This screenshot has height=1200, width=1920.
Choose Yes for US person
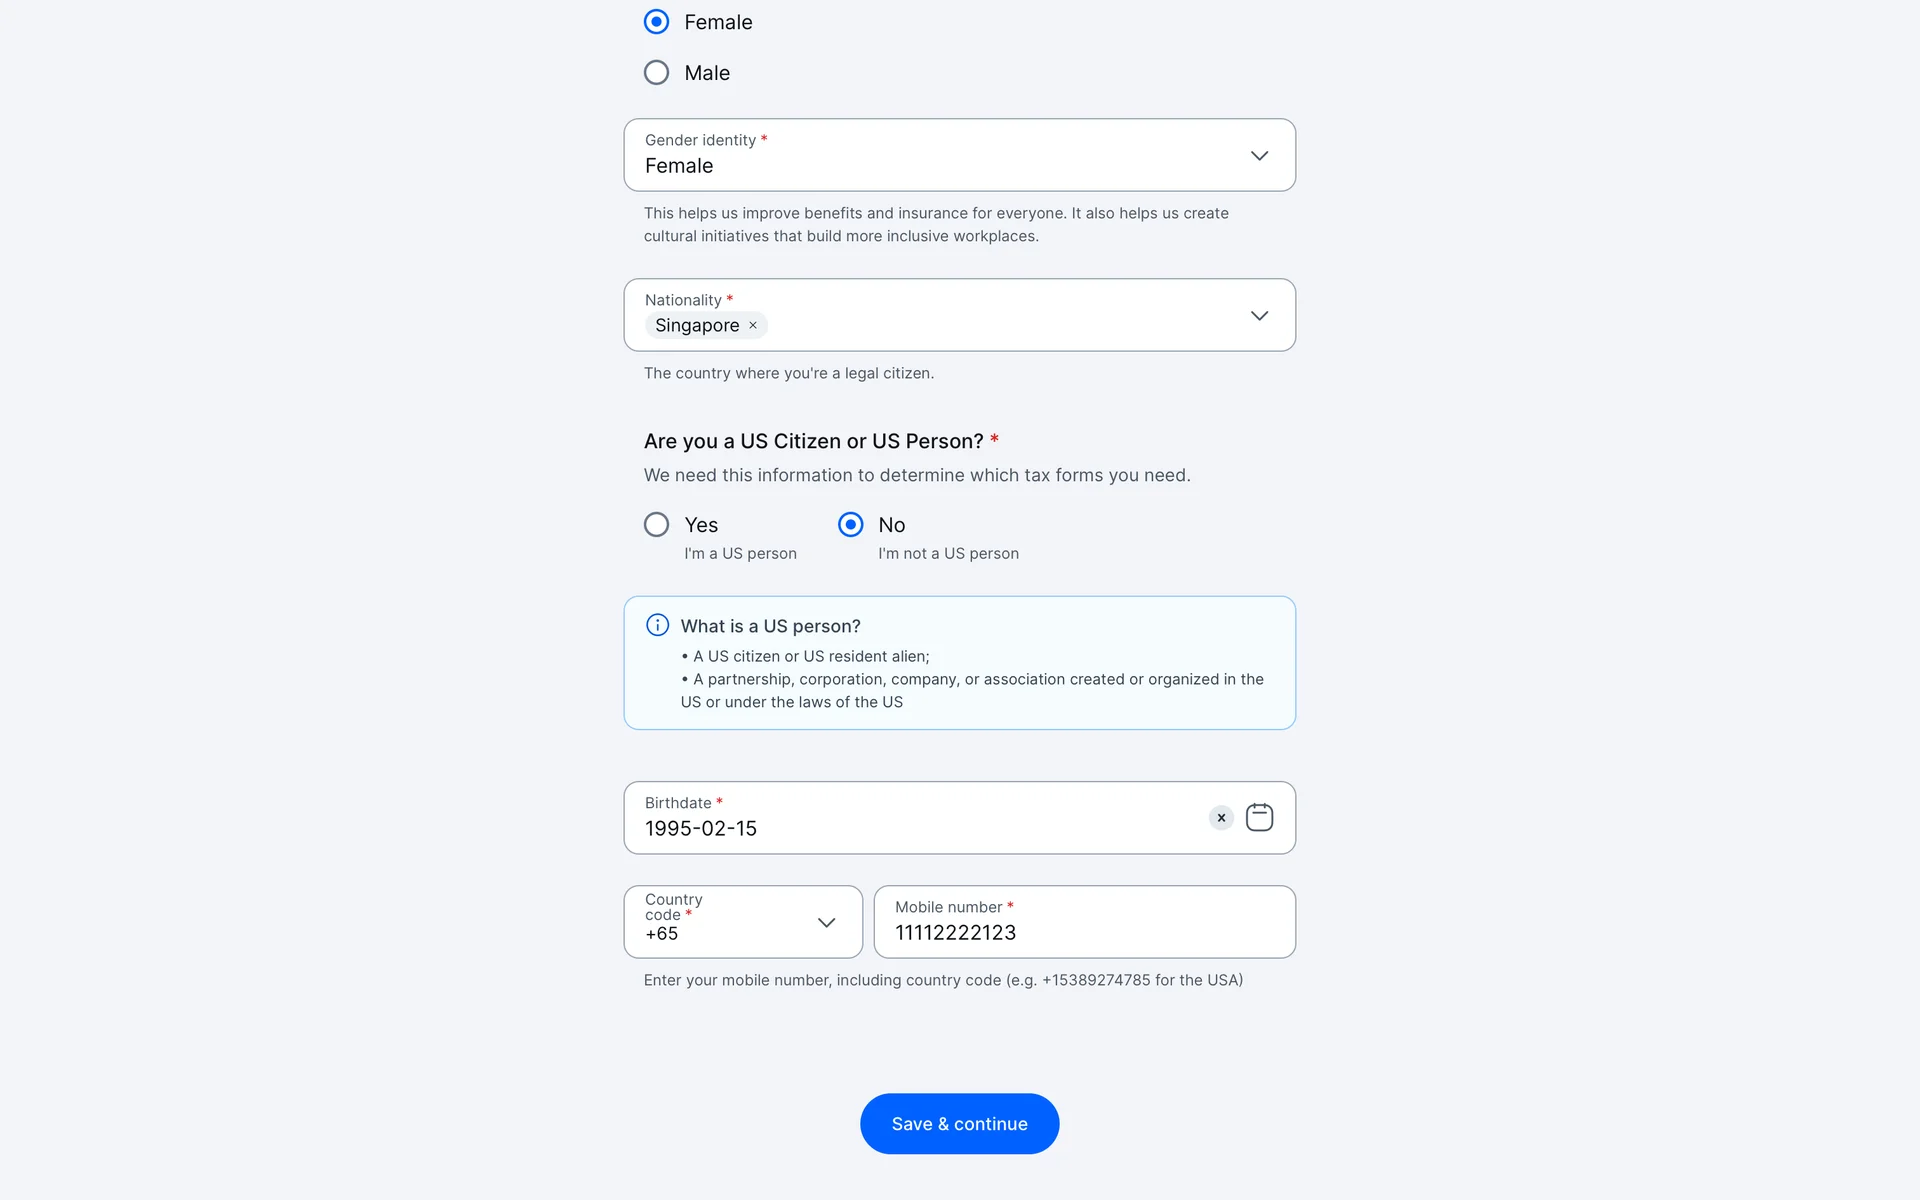656,524
